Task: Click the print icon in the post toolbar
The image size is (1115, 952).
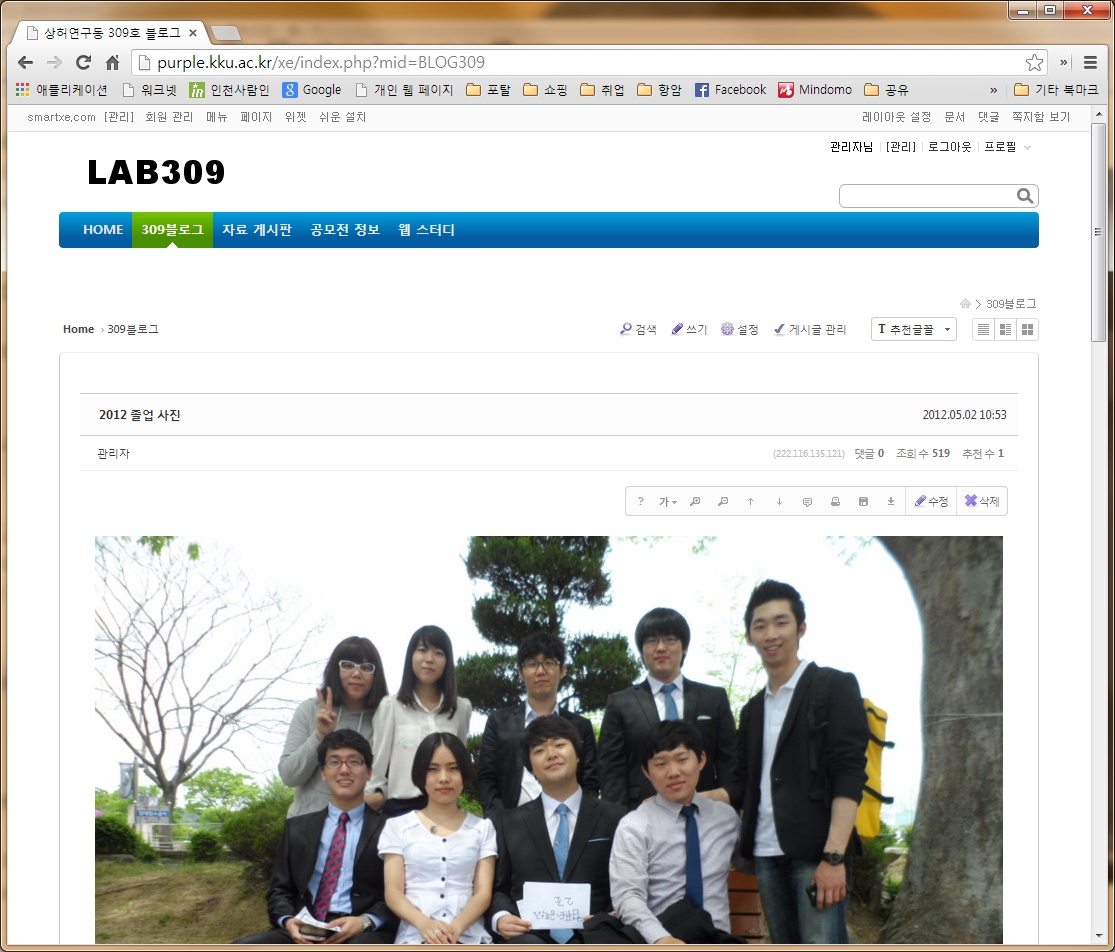Action: pos(835,502)
